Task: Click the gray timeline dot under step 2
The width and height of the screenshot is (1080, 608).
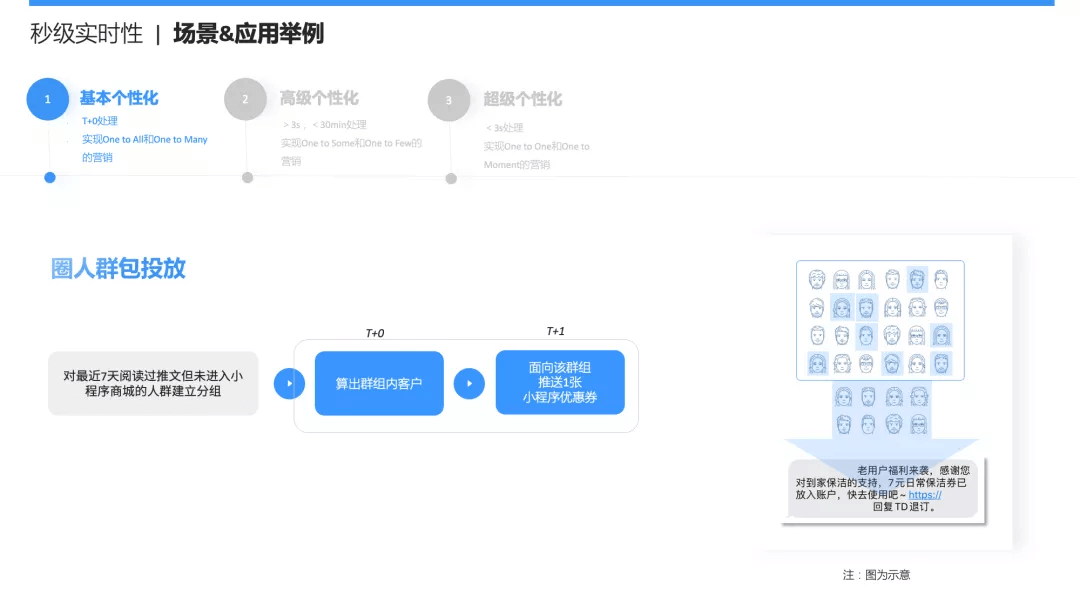Action: (248, 178)
